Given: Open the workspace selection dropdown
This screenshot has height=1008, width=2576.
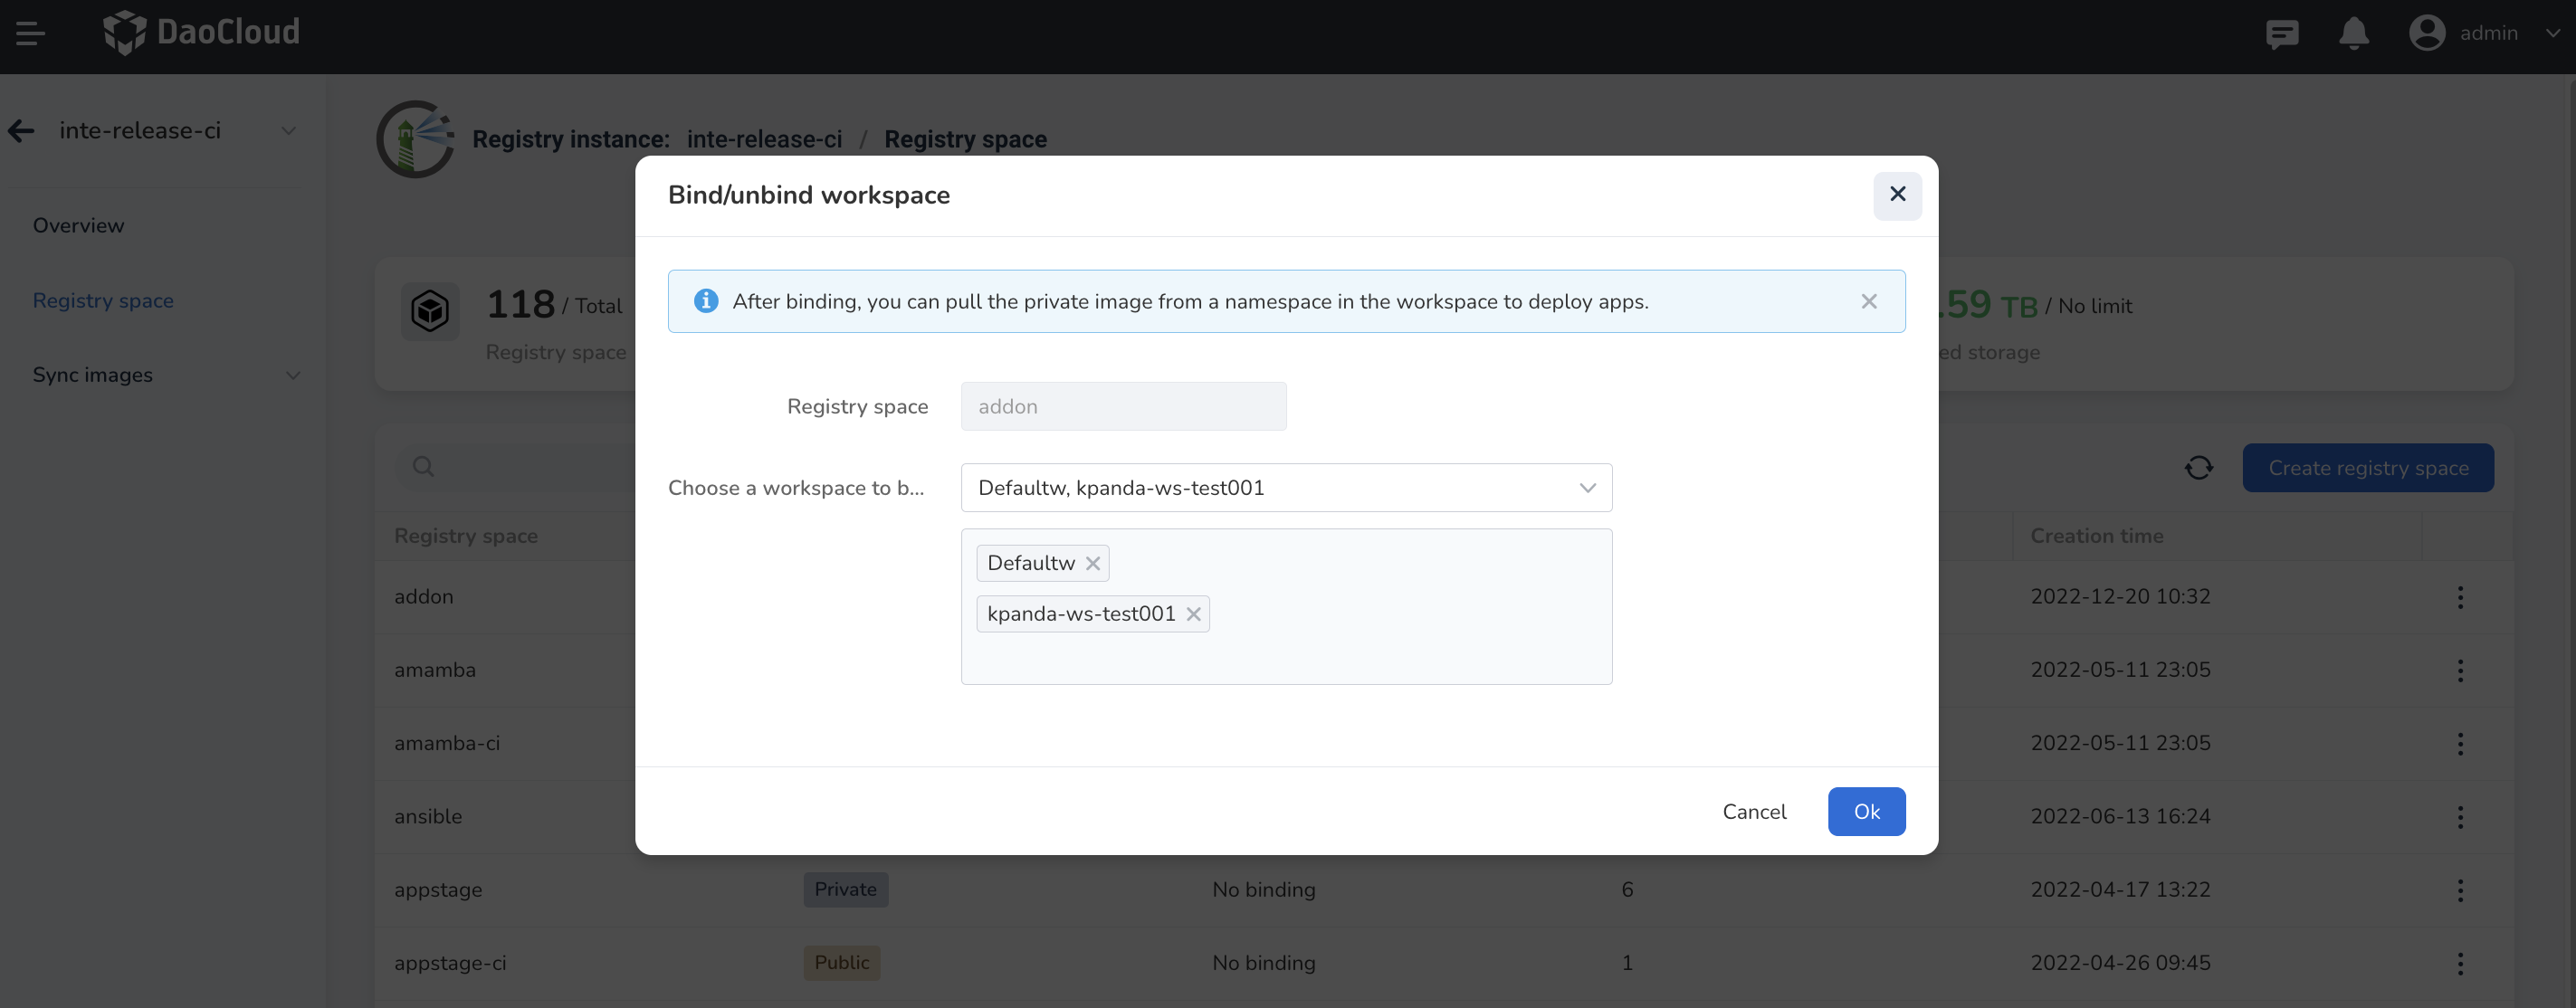Looking at the screenshot, I should click(1286, 488).
